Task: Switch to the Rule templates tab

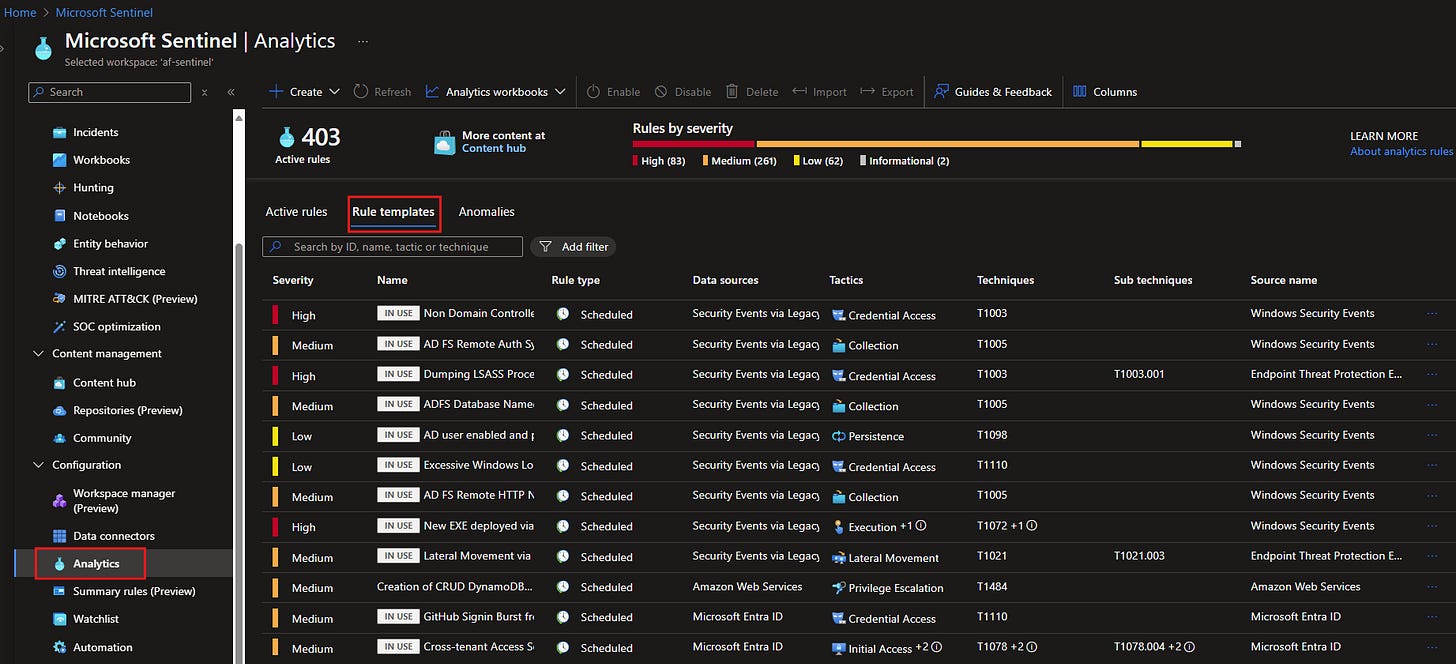Action: [x=393, y=212]
